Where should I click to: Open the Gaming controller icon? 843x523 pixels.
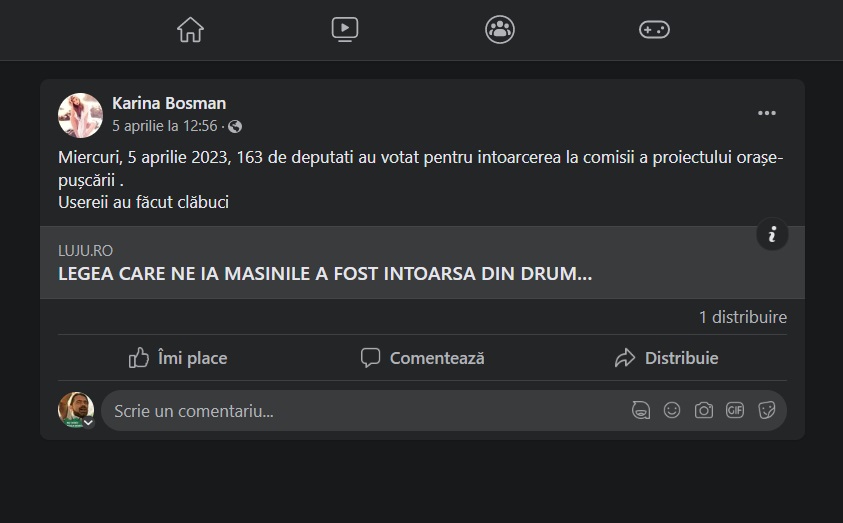(x=654, y=30)
